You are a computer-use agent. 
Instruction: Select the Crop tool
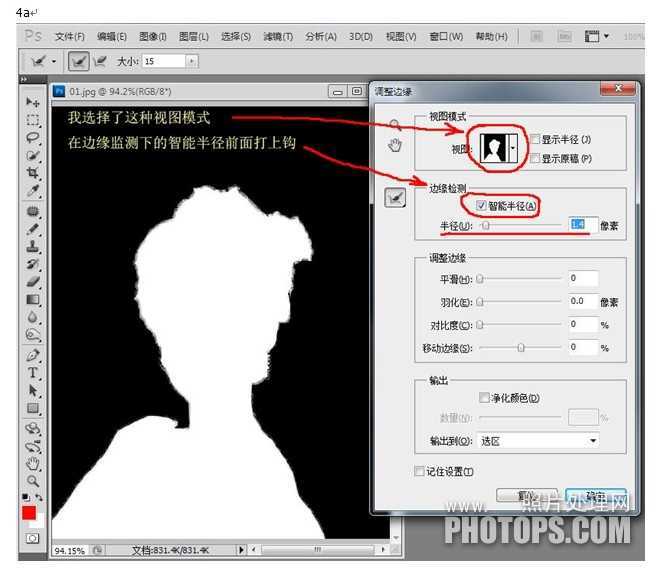coord(33,173)
